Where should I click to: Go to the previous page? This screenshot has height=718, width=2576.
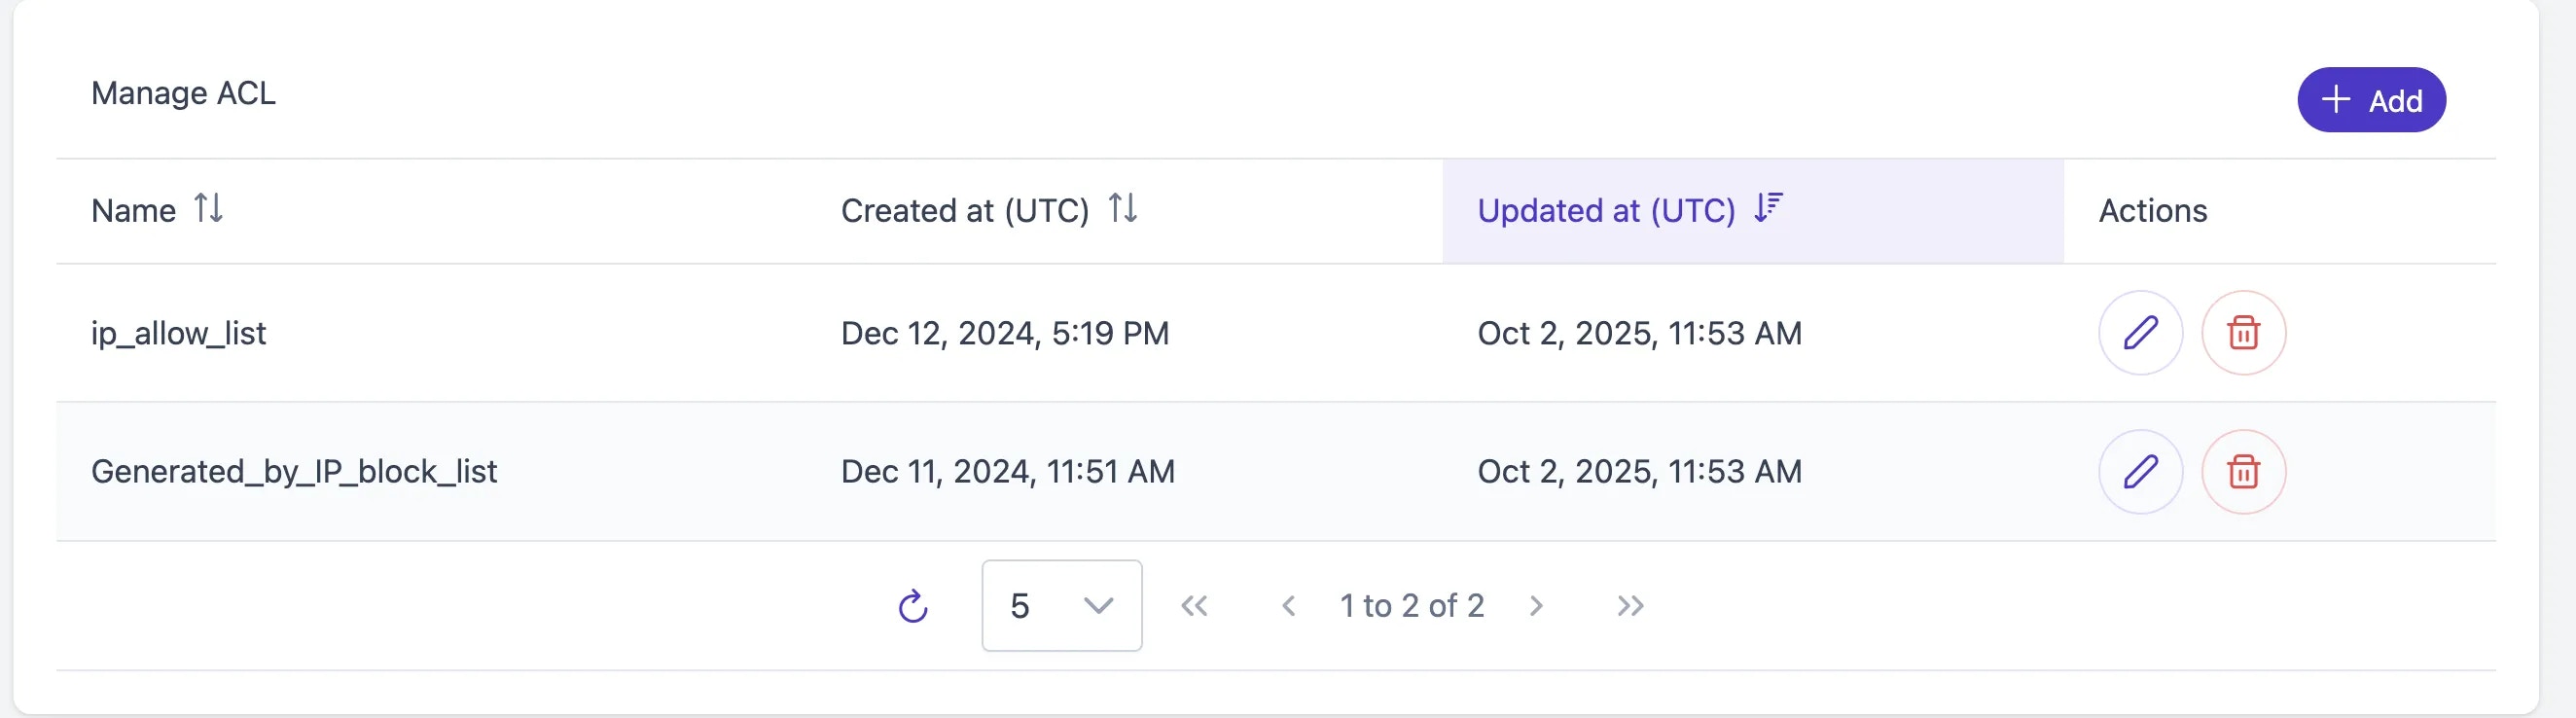coord(1288,605)
